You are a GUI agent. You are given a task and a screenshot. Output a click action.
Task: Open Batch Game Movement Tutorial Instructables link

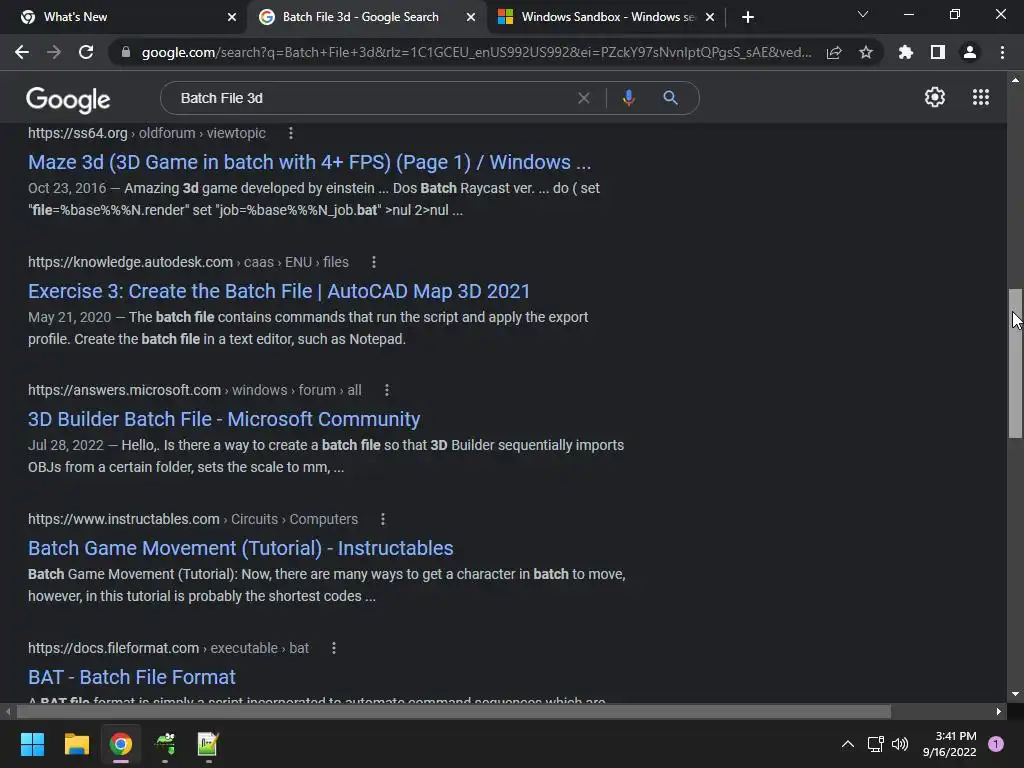point(240,548)
